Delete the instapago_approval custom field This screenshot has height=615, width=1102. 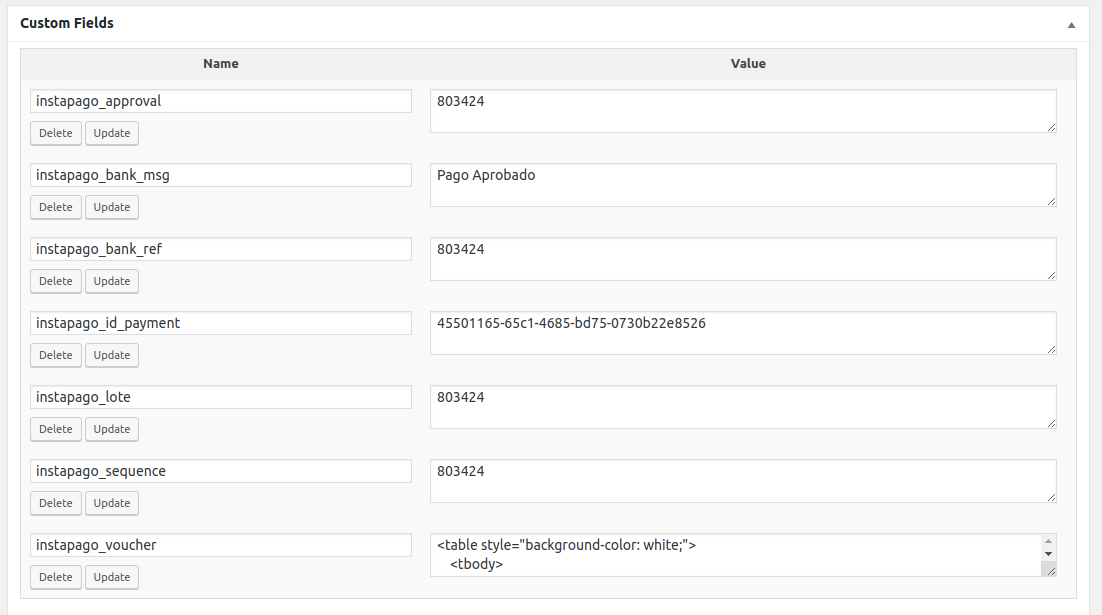[x=56, y=133]
